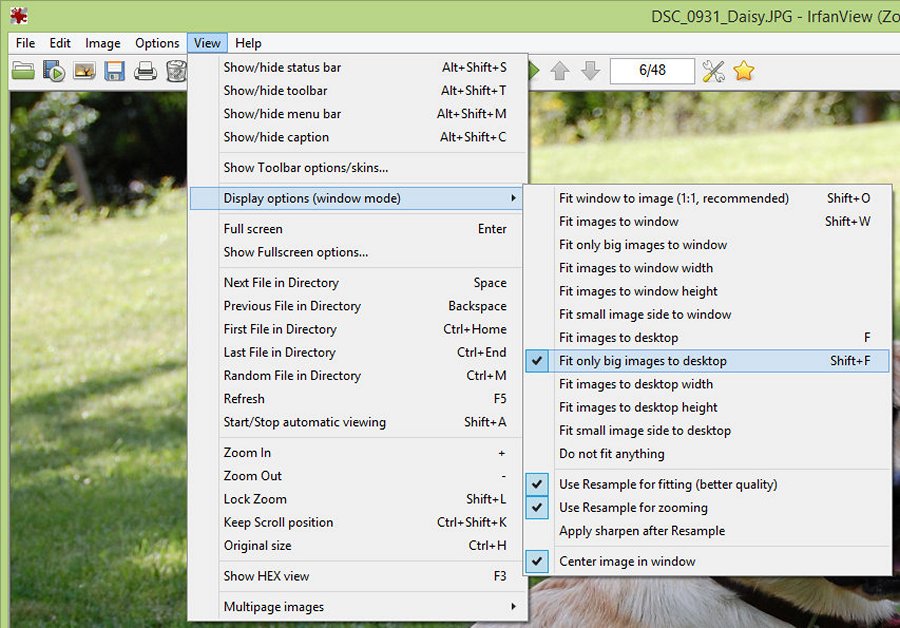Go to Last File in Directory
The height and width of the screenshot is (628, 900).
tap(356, 352)
